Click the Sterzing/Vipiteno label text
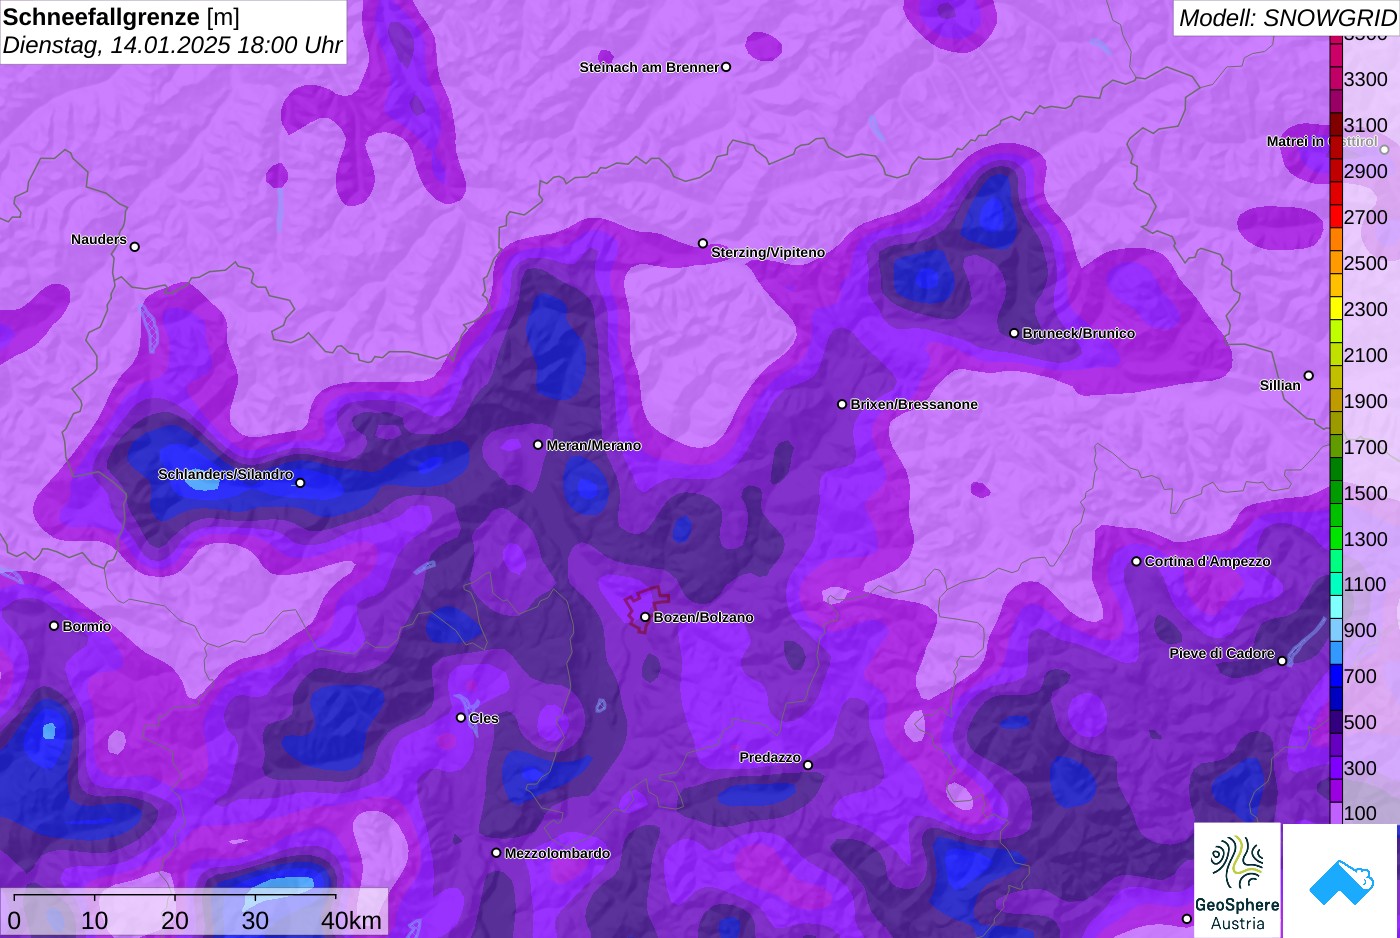This screenshot has width=1400, height=938. tap(768, 252)
